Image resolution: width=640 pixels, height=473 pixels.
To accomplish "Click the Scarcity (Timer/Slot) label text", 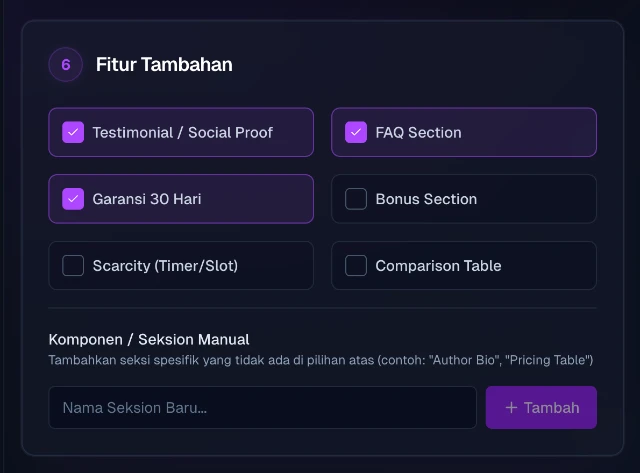I will [165, 266].
